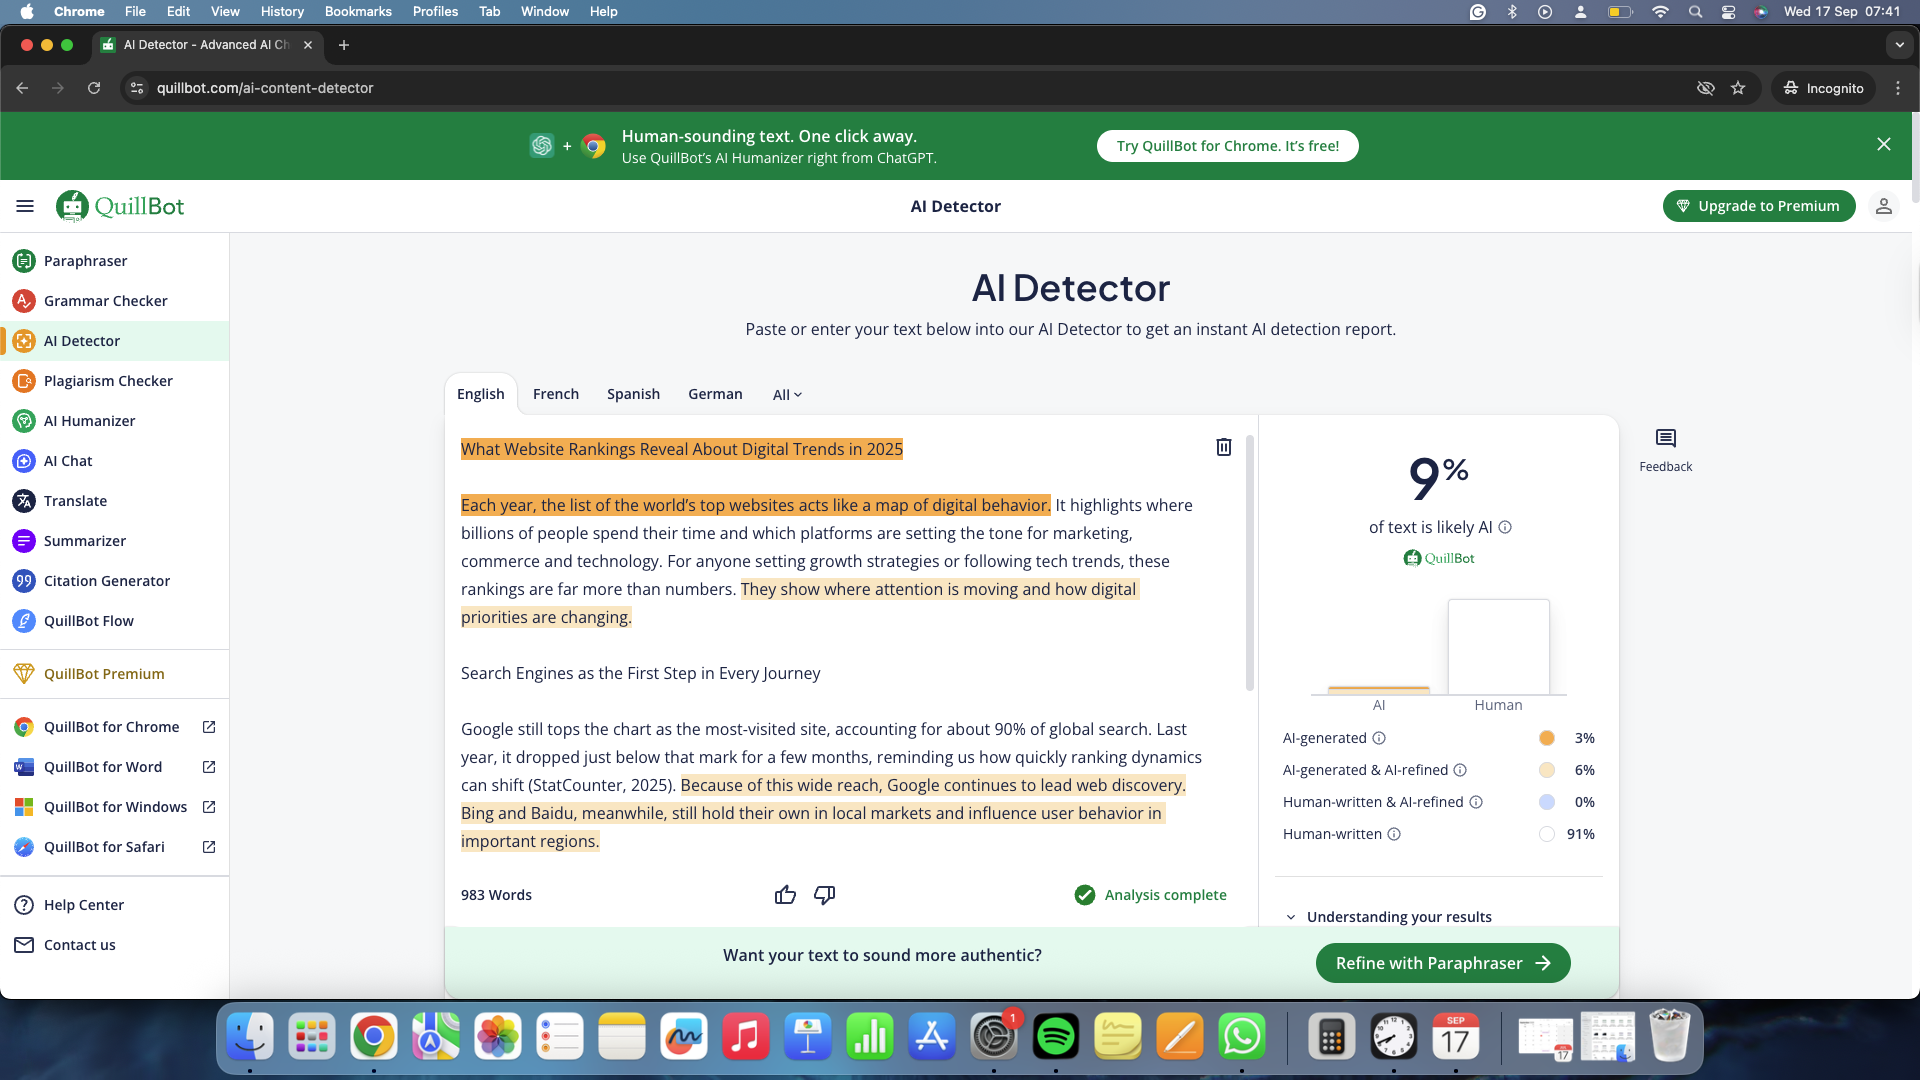The width and height of the screenshot is (1920, 1080).
Task: Reload the page in Chrome
Action: (x=94, y=88)
